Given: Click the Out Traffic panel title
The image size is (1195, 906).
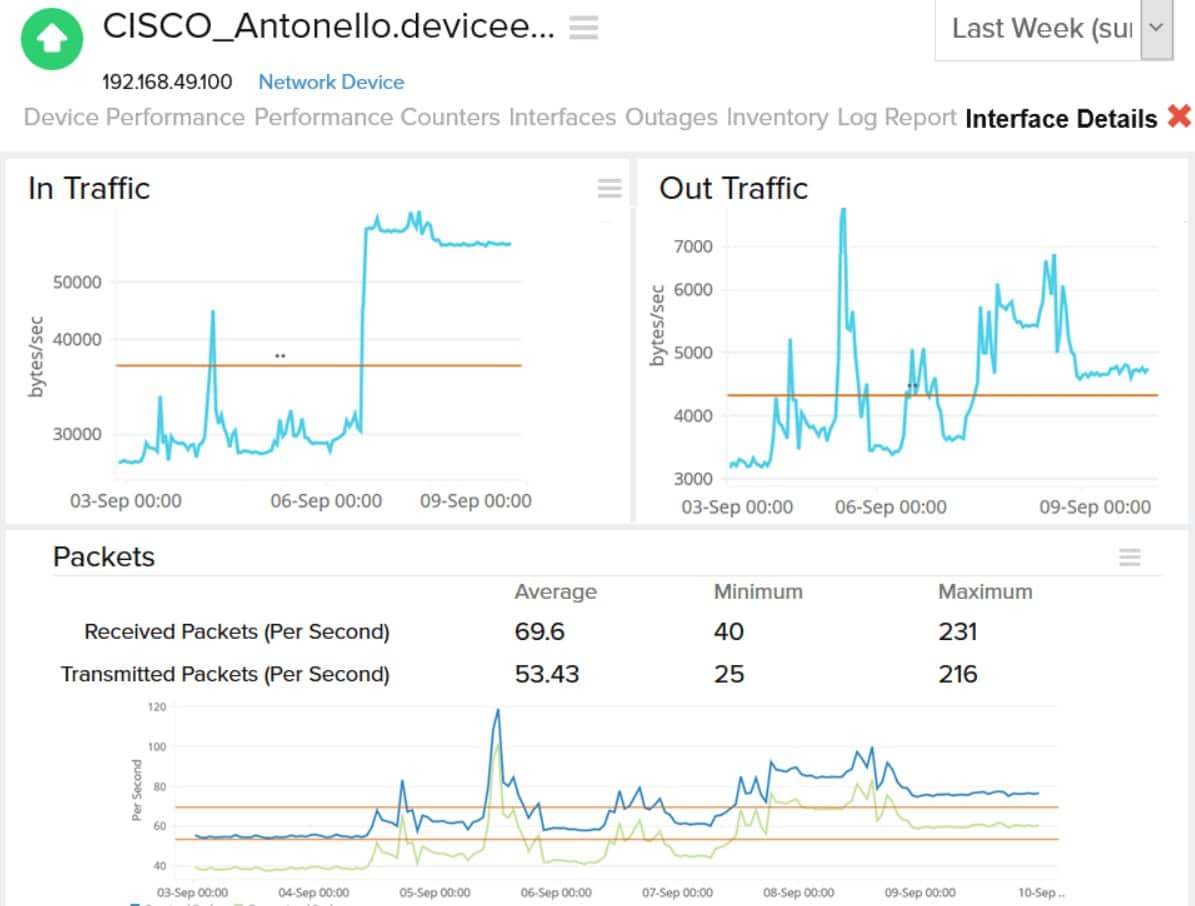Looking at the screenshot, I should [733, 188].
